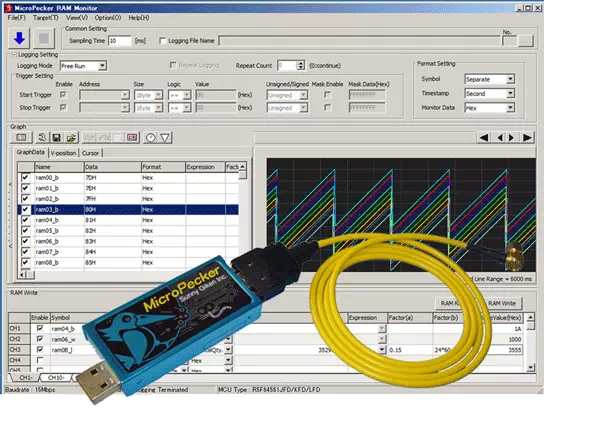Click the blue down-arrow start logging button

click(x=20, y=39)
